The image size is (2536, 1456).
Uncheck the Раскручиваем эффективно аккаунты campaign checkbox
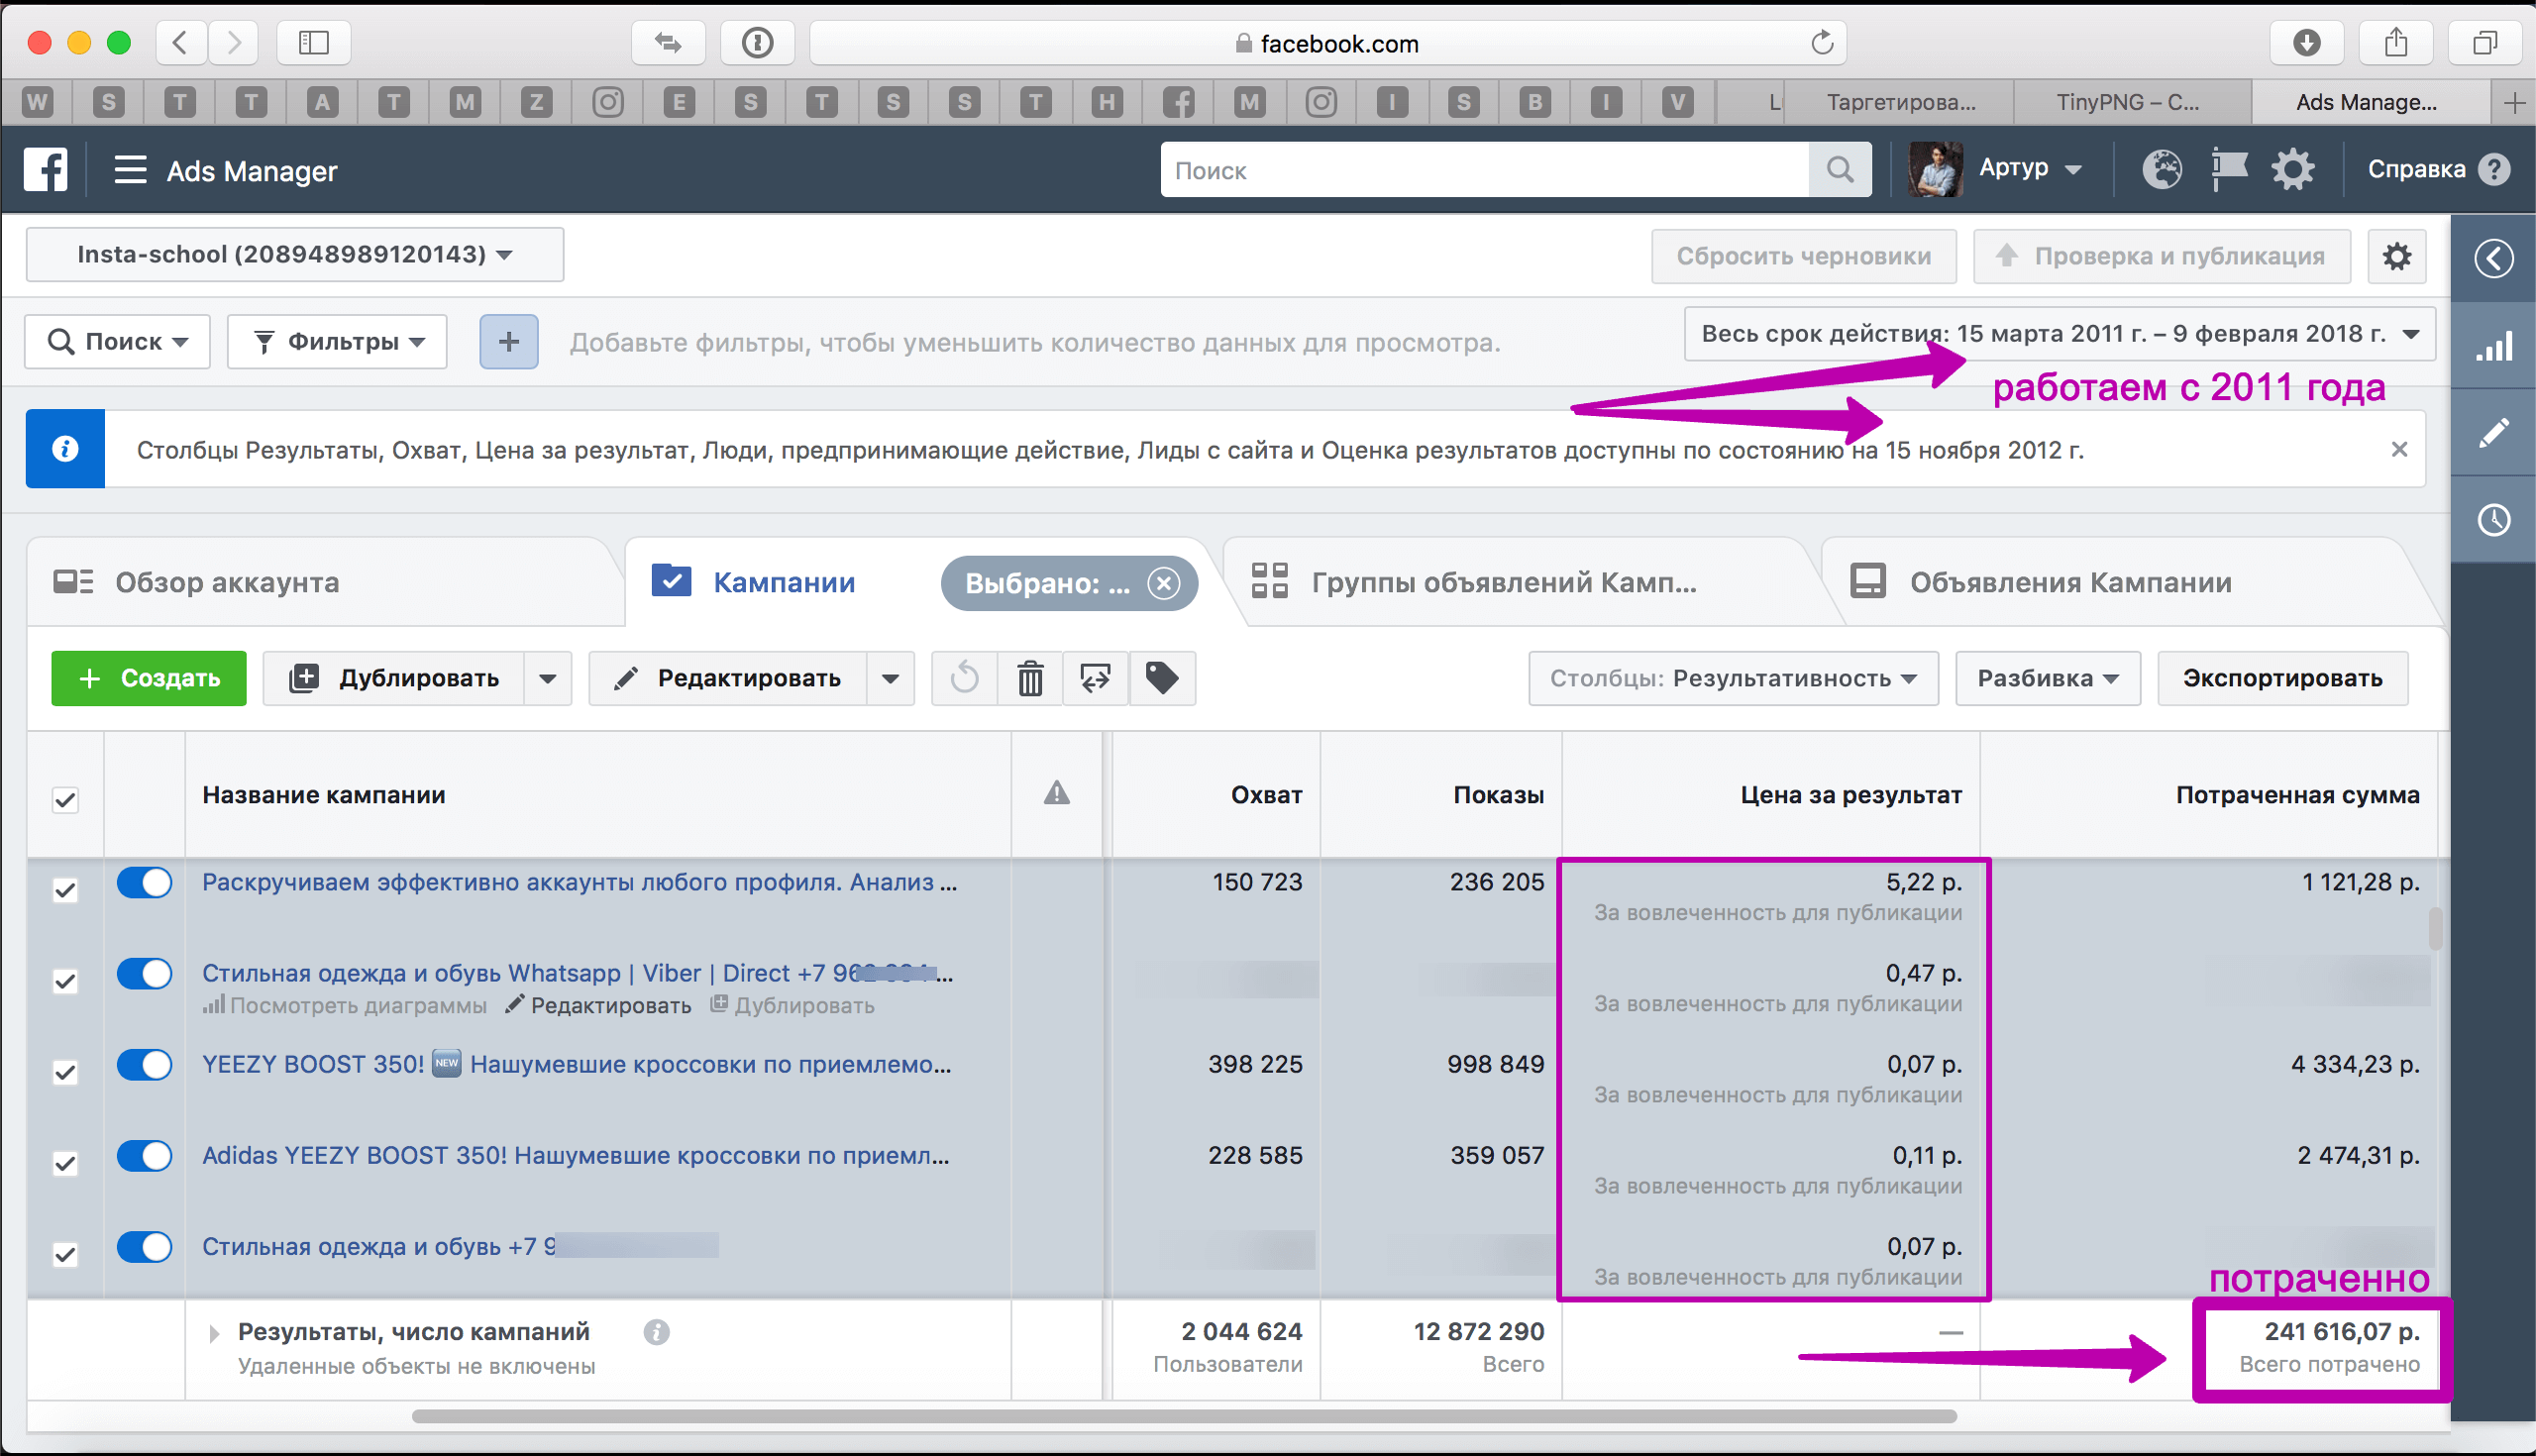[x=65, y=889]
